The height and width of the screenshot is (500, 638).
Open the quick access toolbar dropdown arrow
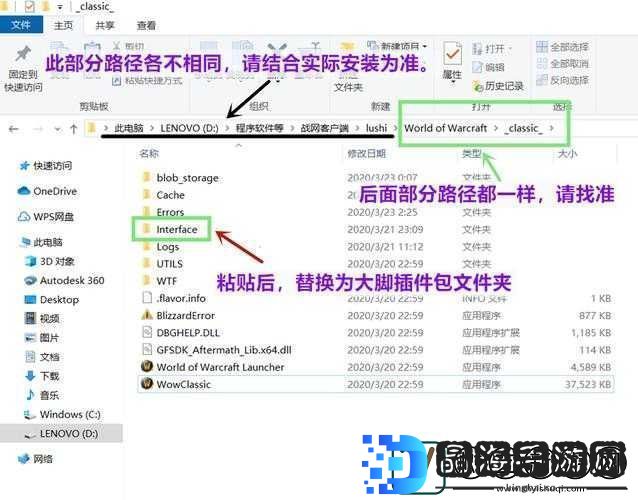coord(60,7)
